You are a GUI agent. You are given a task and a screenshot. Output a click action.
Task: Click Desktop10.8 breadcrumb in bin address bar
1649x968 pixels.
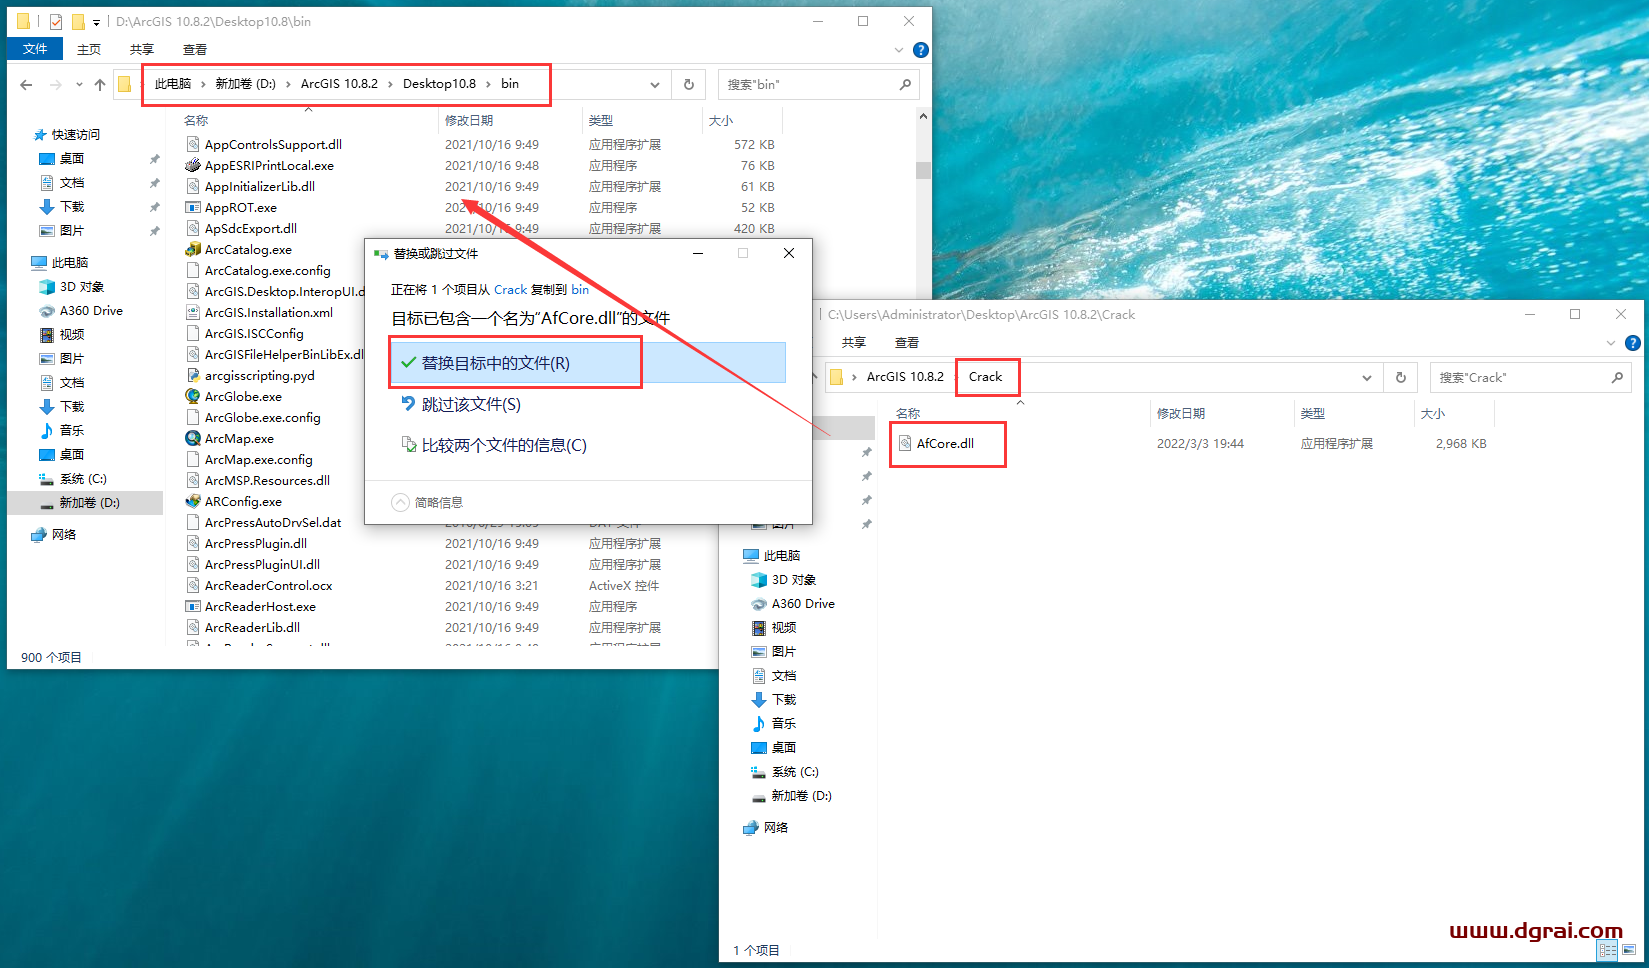(x=439, y=84)
